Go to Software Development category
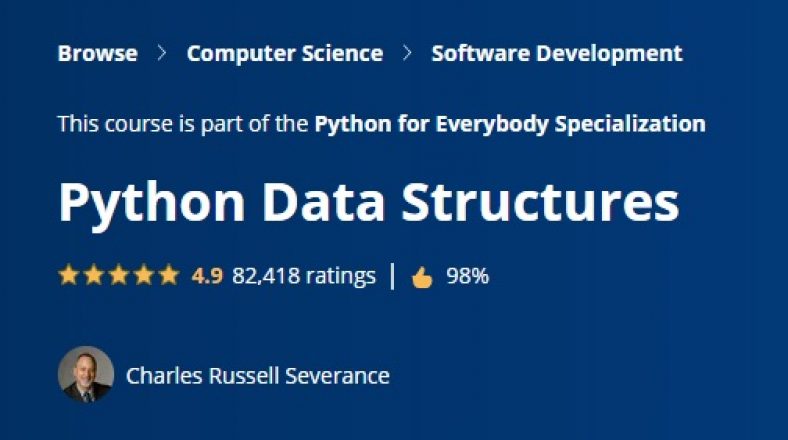The height and width of the screenshot is (440, 788). click(x=556, y=54)
